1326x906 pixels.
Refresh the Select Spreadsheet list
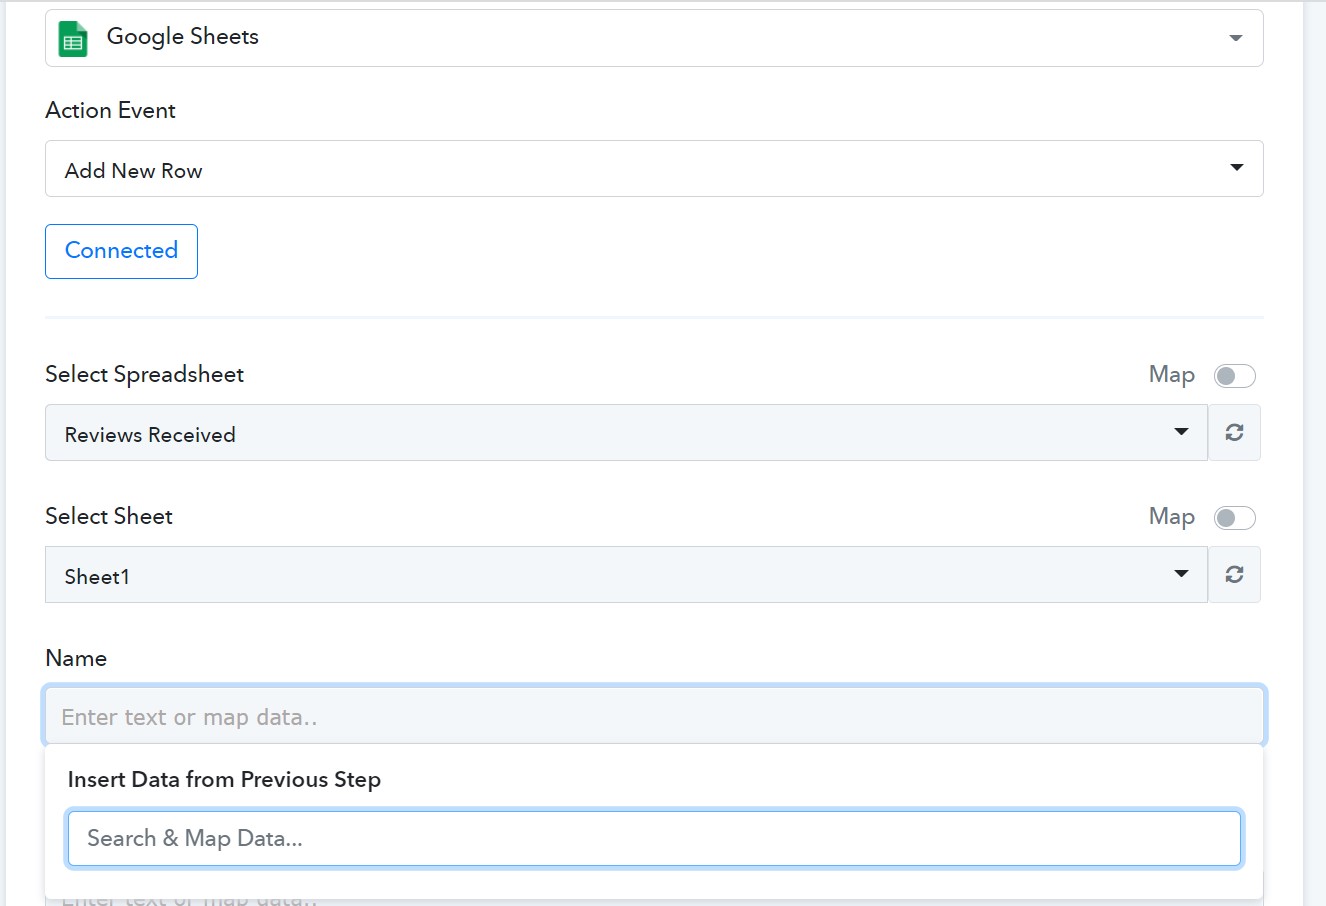tap(1234, 433)
